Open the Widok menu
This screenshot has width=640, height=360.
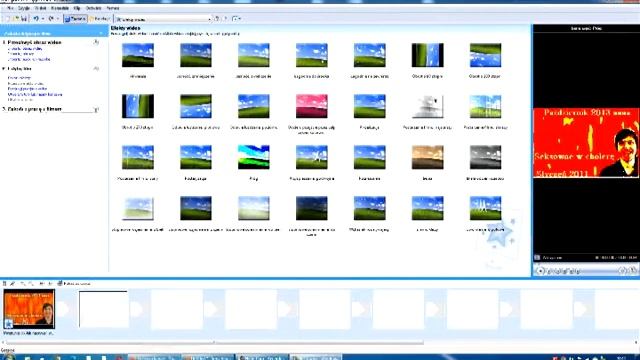[40, 8]
